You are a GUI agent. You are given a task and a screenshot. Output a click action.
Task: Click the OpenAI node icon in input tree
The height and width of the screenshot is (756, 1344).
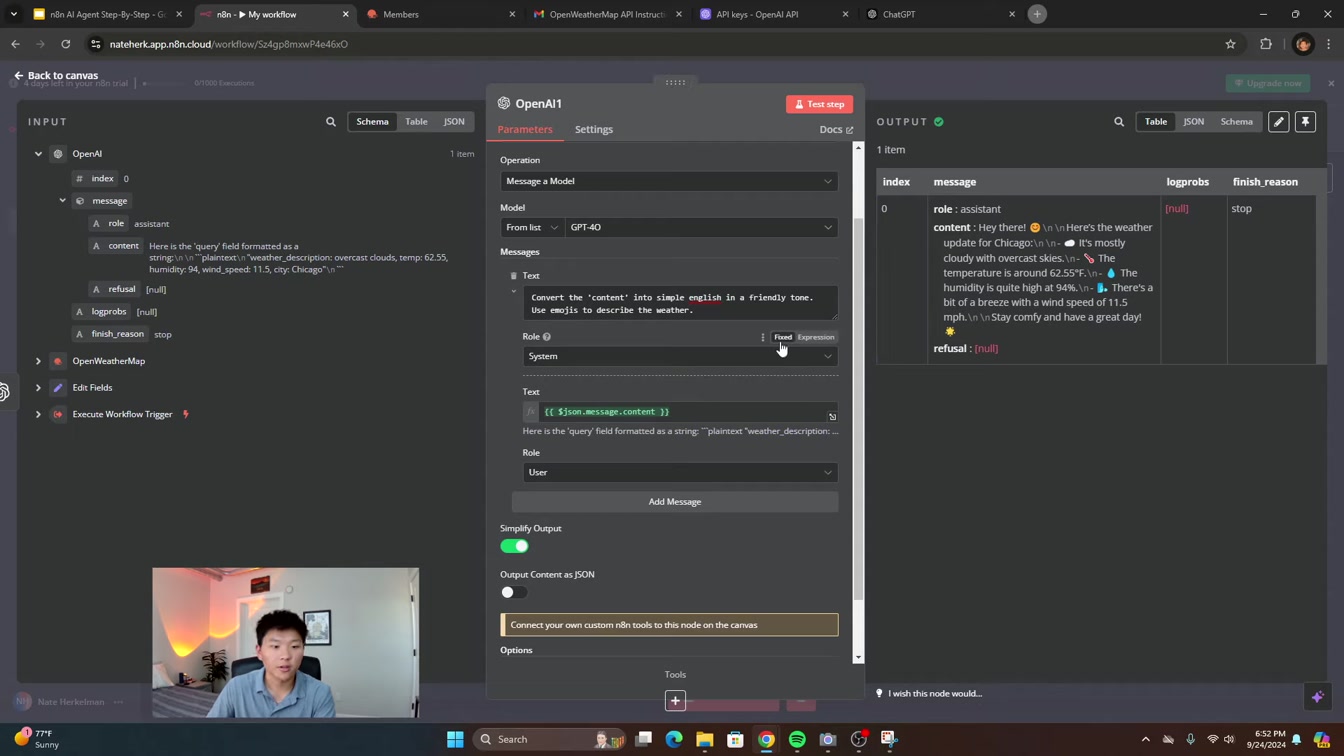[58, 154]
